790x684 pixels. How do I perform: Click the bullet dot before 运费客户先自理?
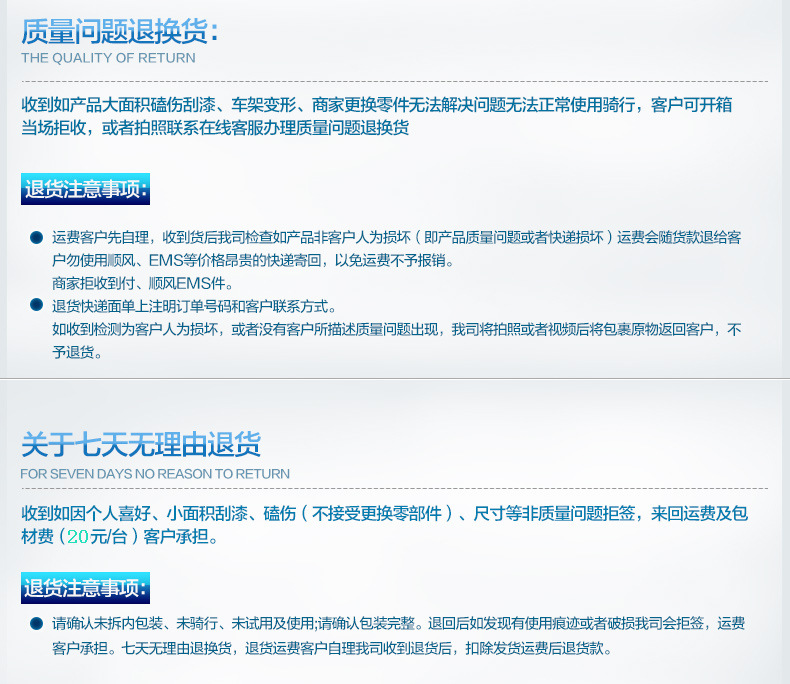coord(36,237)
